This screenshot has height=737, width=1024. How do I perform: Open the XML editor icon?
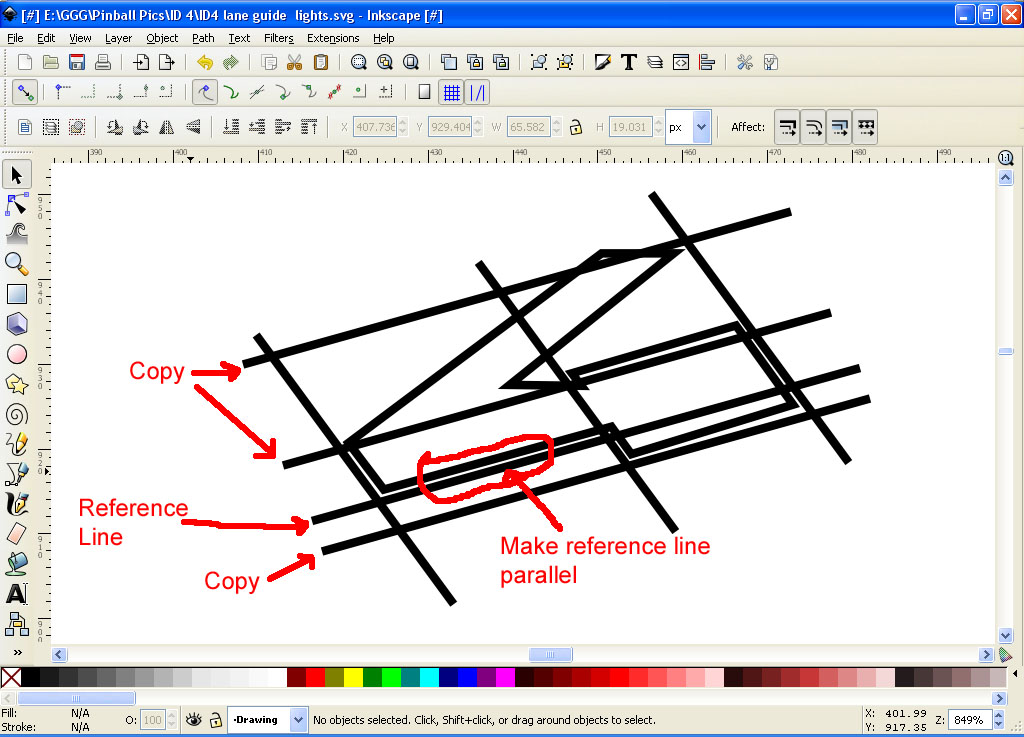click(681, 62)
